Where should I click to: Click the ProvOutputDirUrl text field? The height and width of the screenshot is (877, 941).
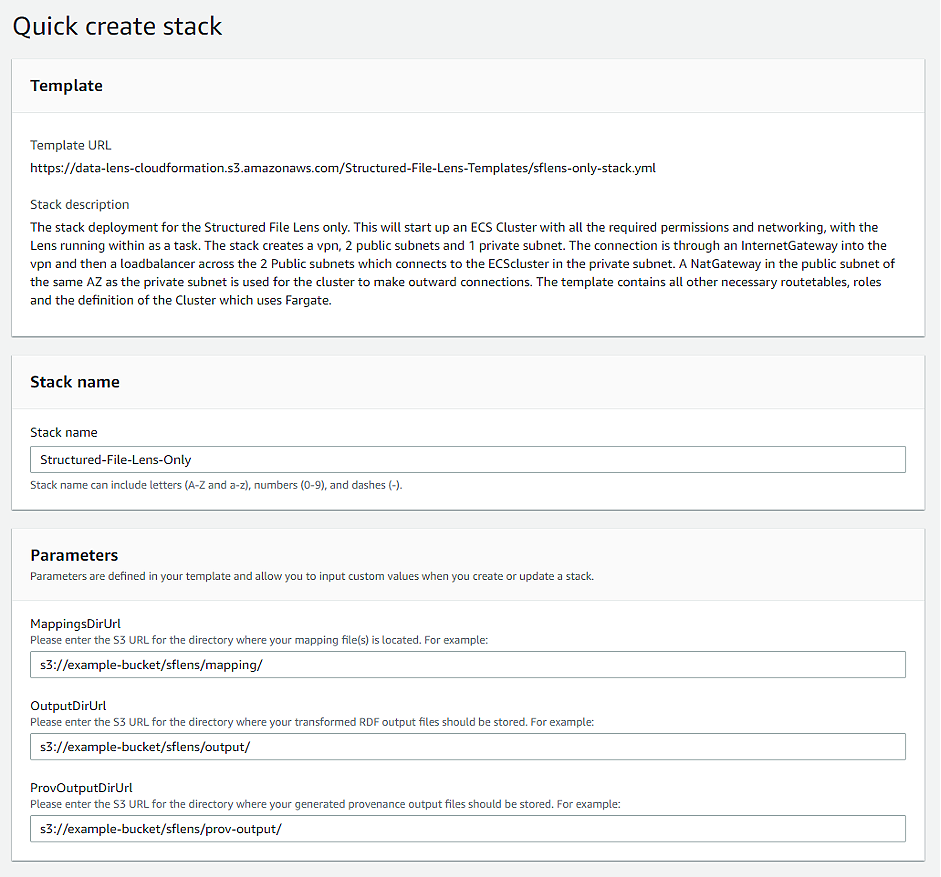[467, 828]
